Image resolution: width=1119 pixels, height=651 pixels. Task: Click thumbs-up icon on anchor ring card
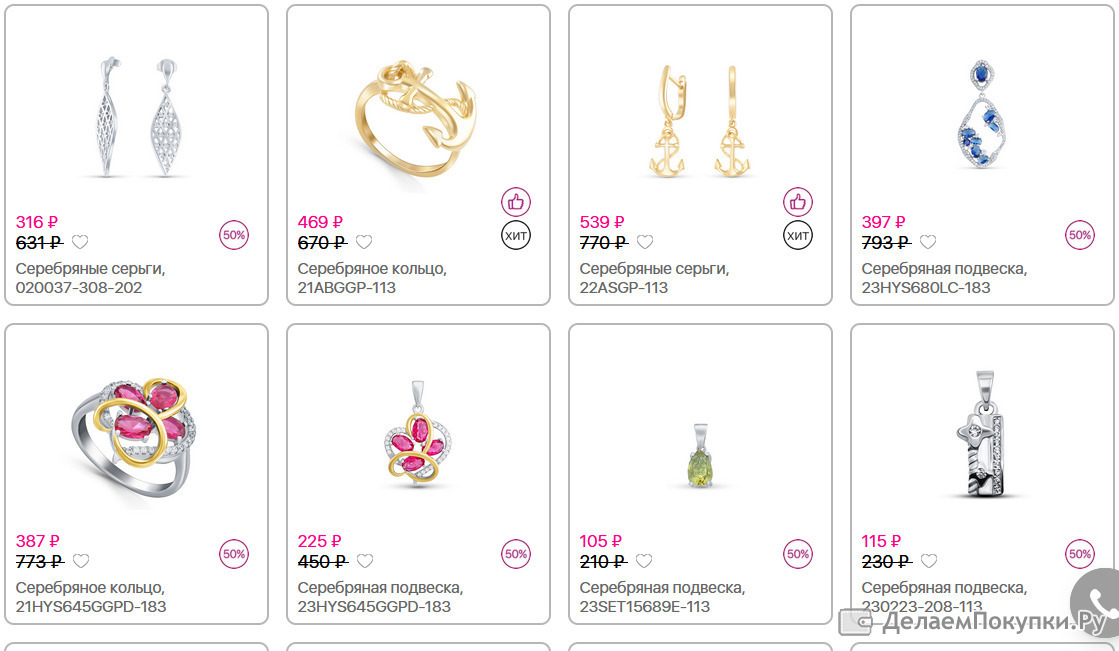tap(516, 202)
